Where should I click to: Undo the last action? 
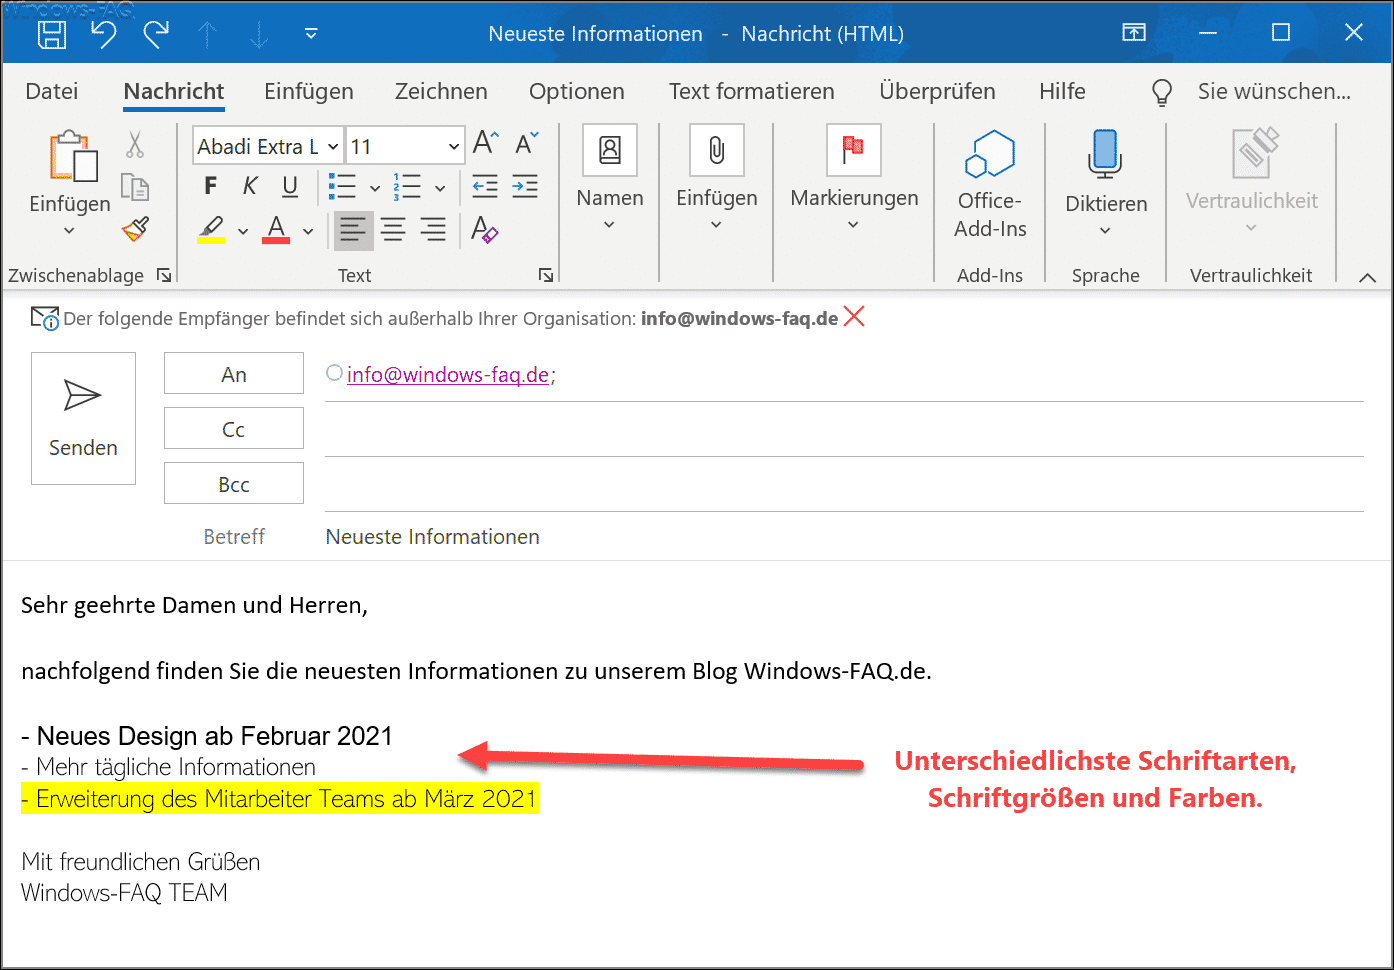103,34
